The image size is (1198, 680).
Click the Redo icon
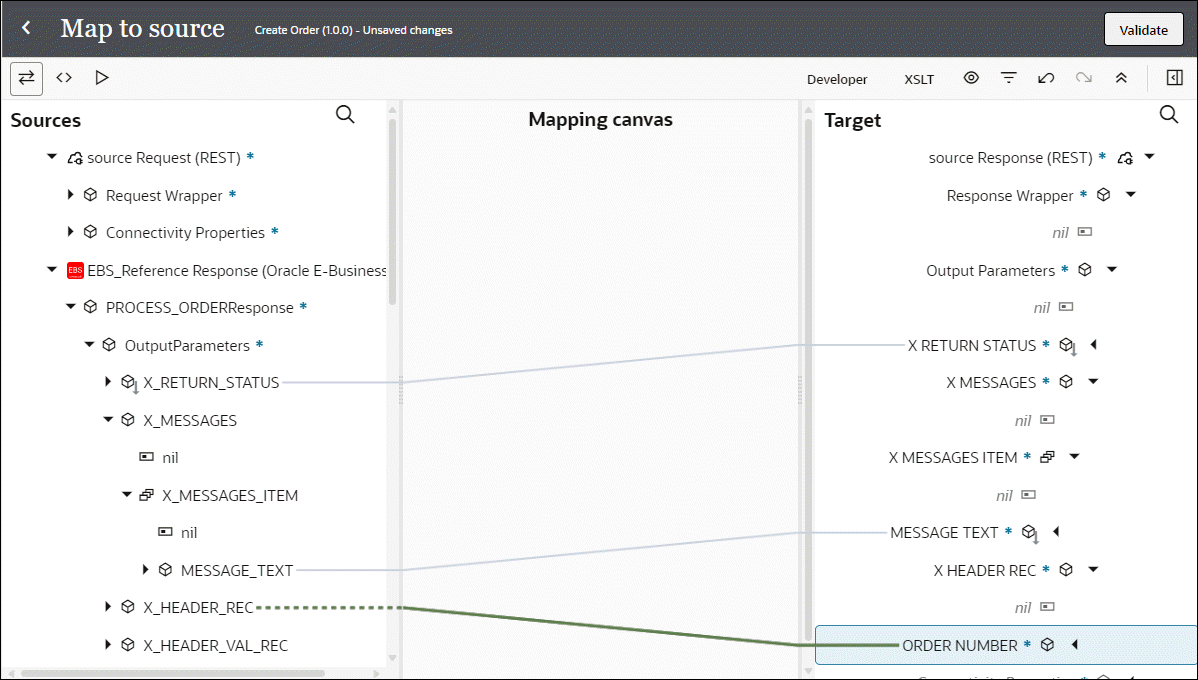pos(1083,78)
